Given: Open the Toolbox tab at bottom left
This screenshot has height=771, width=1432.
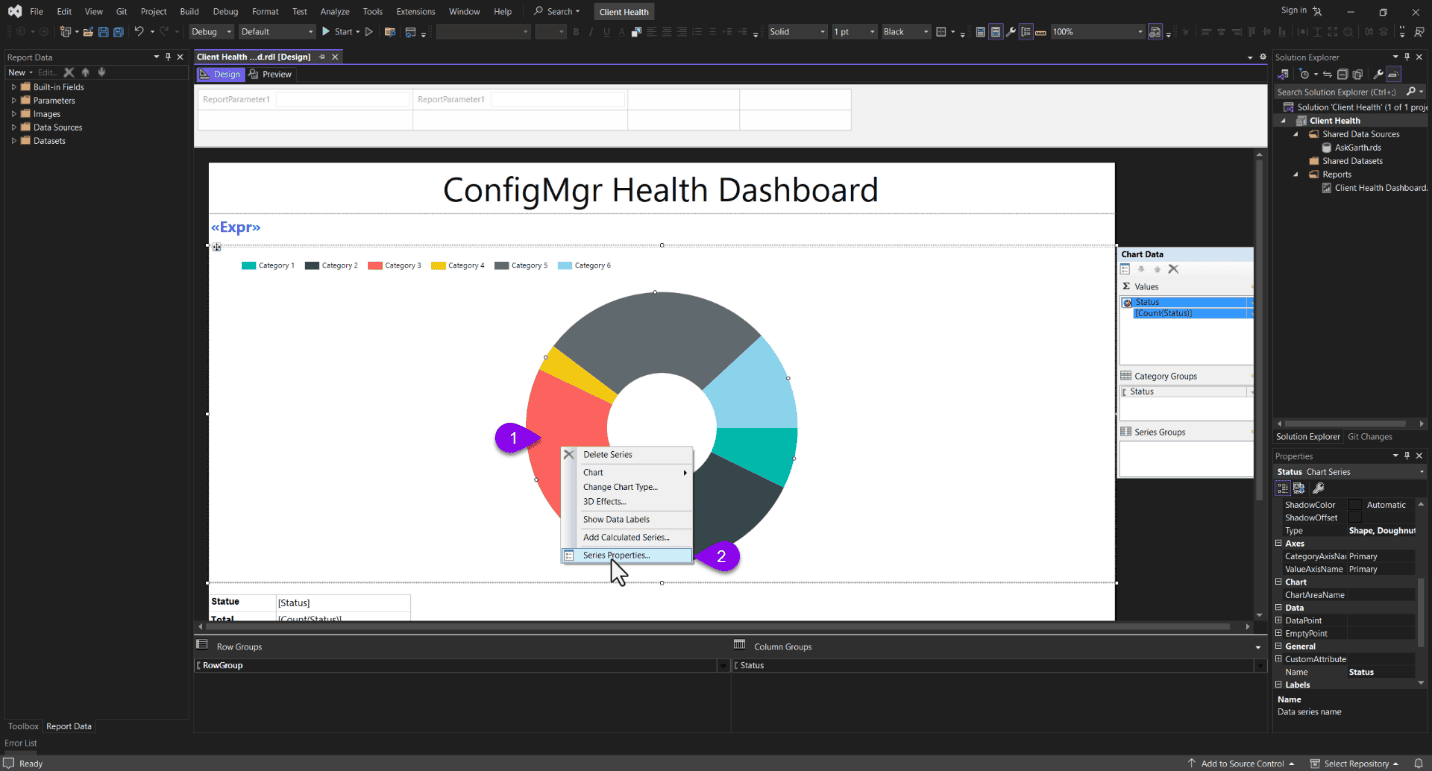Looking at the screenshot, I should click(23, 726).
